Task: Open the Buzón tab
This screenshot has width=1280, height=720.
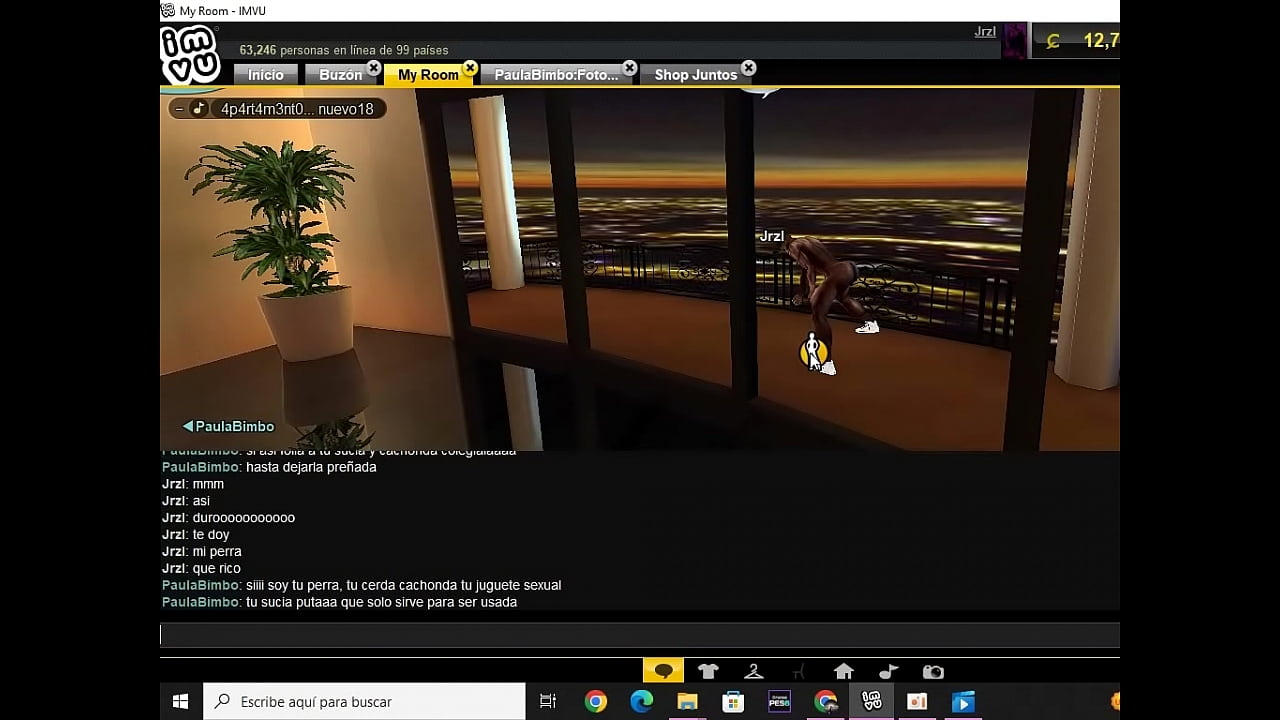Action: (340, 75)
